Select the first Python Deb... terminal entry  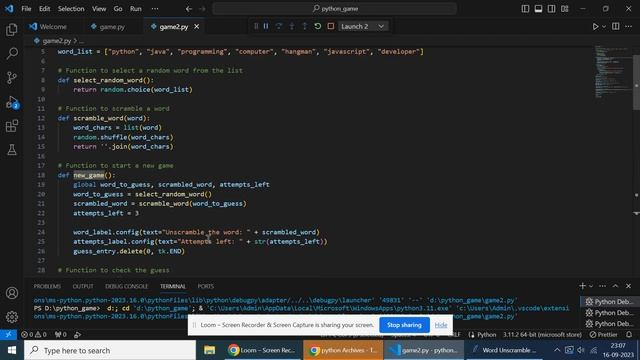click(x=609, y=302)
